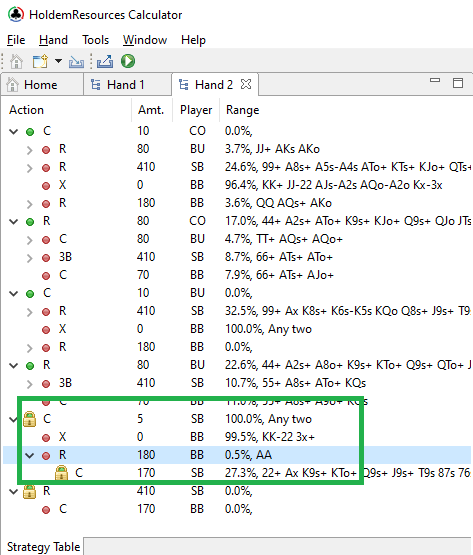Open the Tools menu

click(x=96, y=40)
